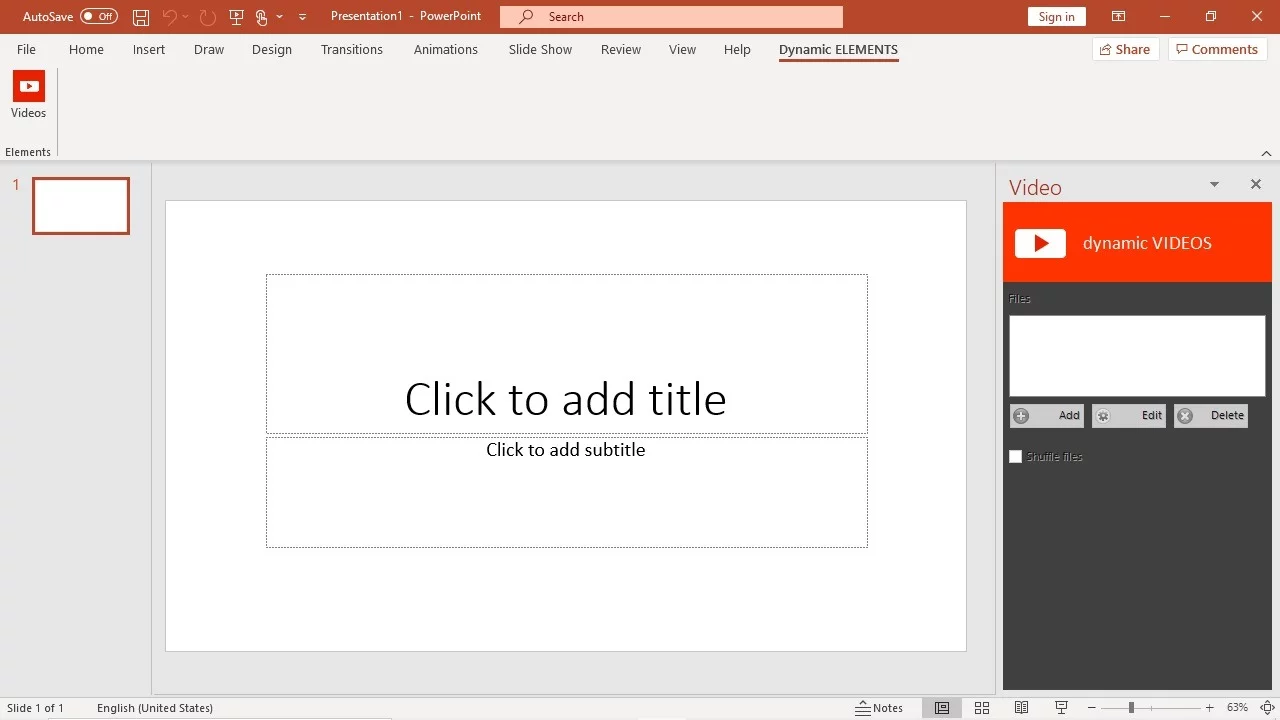Screen dimensions: 1280x720
Task: Switch to the Help tab
Action: point(737,49)
